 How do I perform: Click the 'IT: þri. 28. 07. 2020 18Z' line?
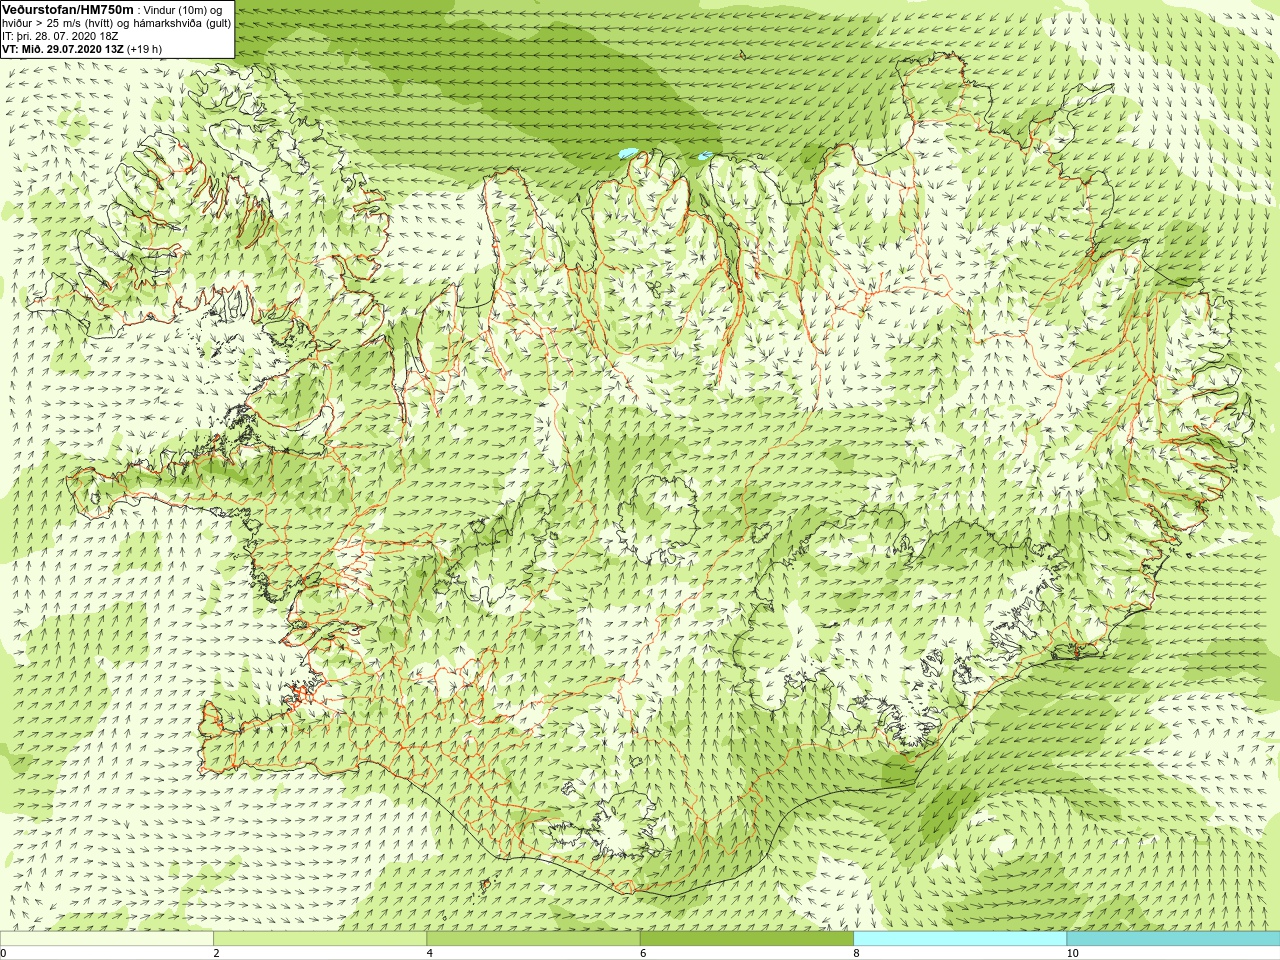(60, 36)
